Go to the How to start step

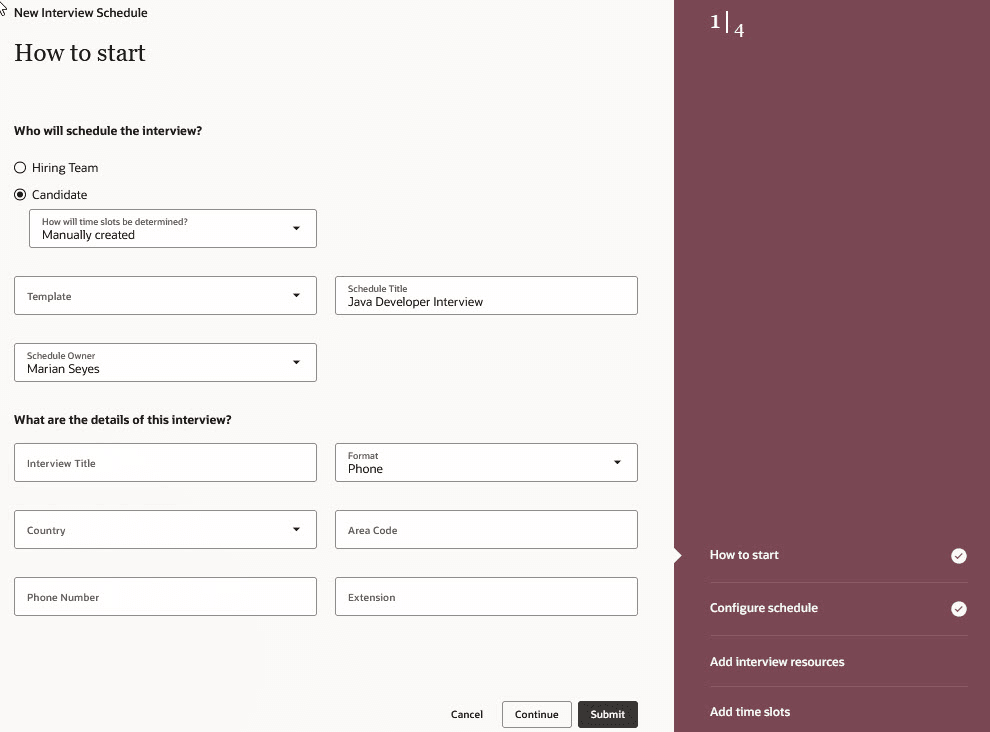point(744,555)
